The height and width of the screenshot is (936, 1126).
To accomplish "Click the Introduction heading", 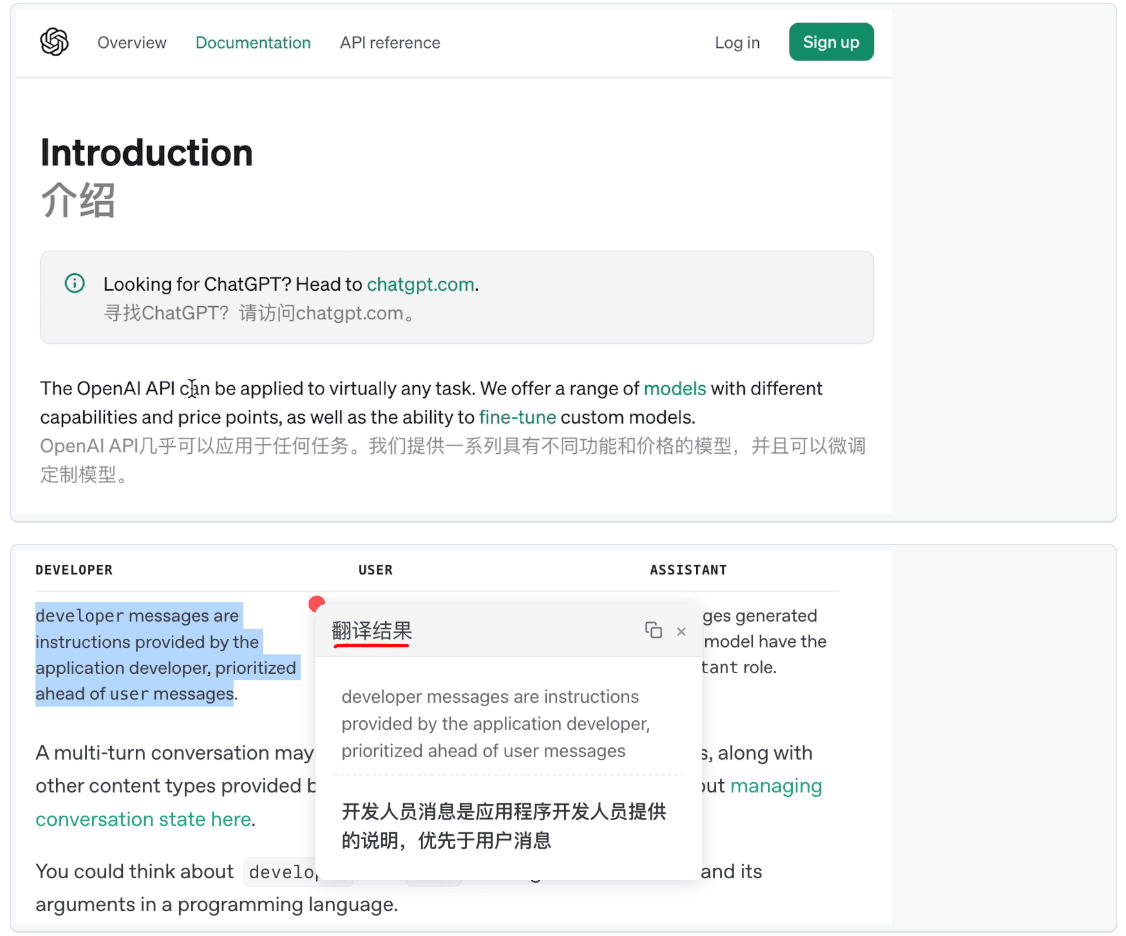I will [x=146, y=152].
